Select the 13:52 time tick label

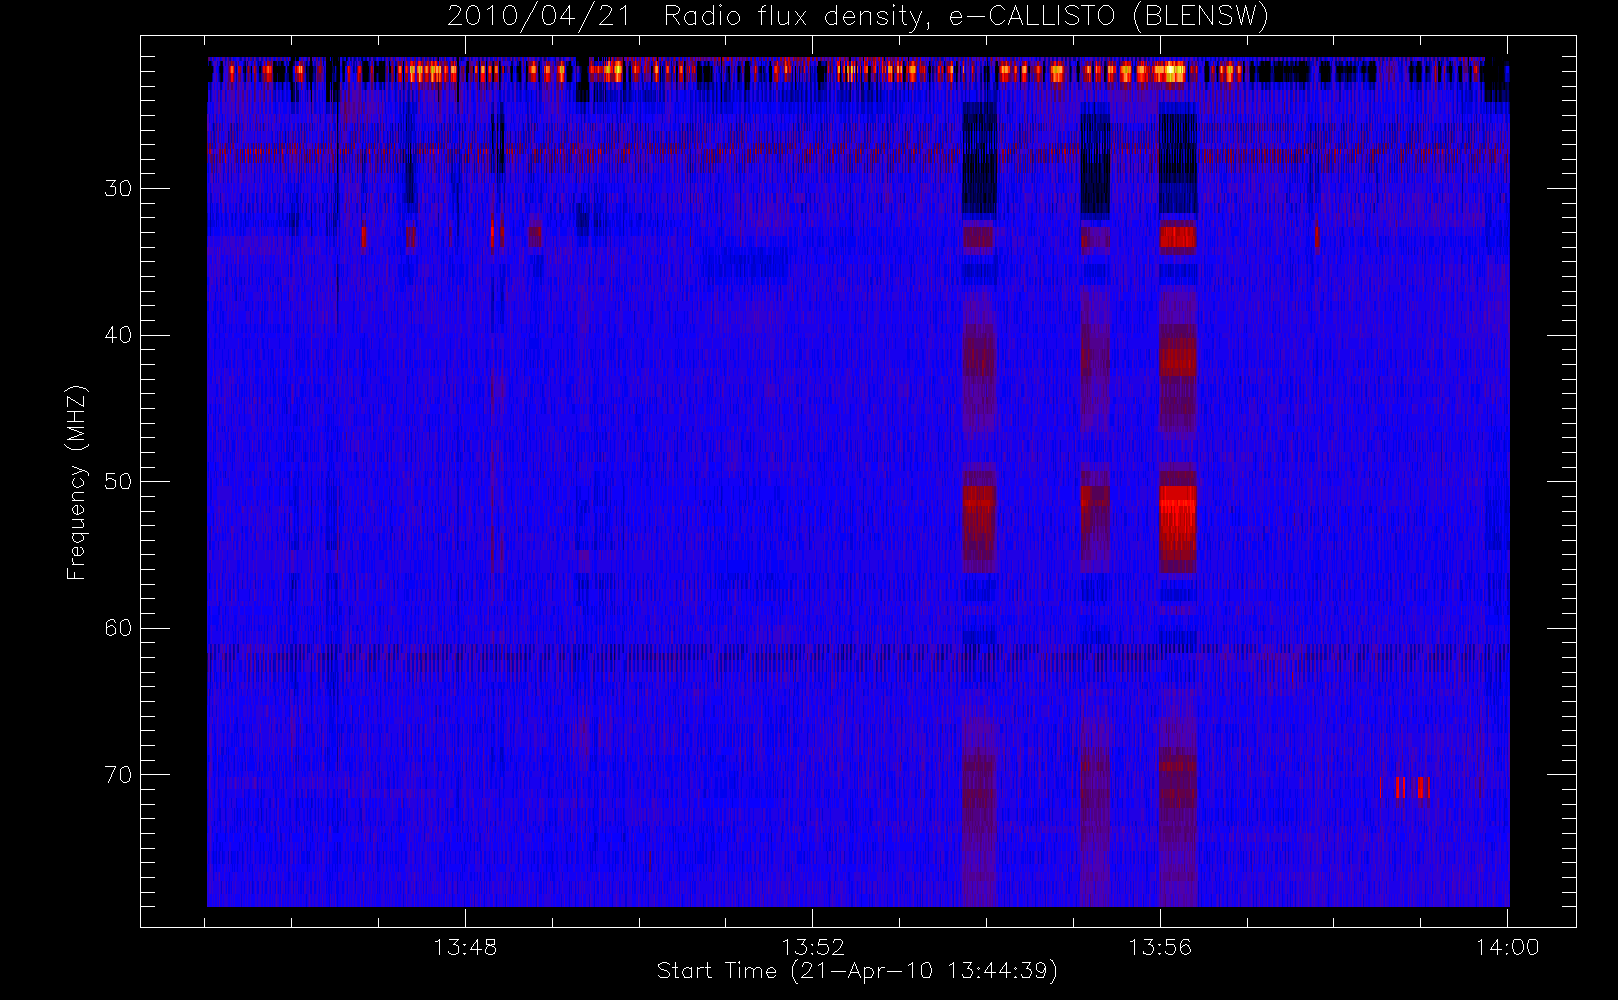tap(812, 947)
